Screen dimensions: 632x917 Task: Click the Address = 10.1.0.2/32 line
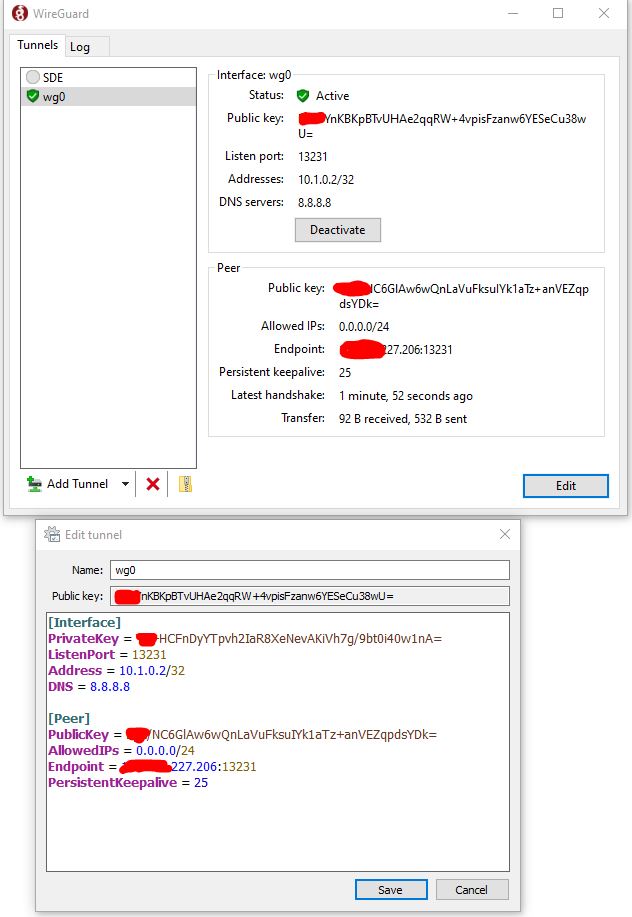(116, 670)
